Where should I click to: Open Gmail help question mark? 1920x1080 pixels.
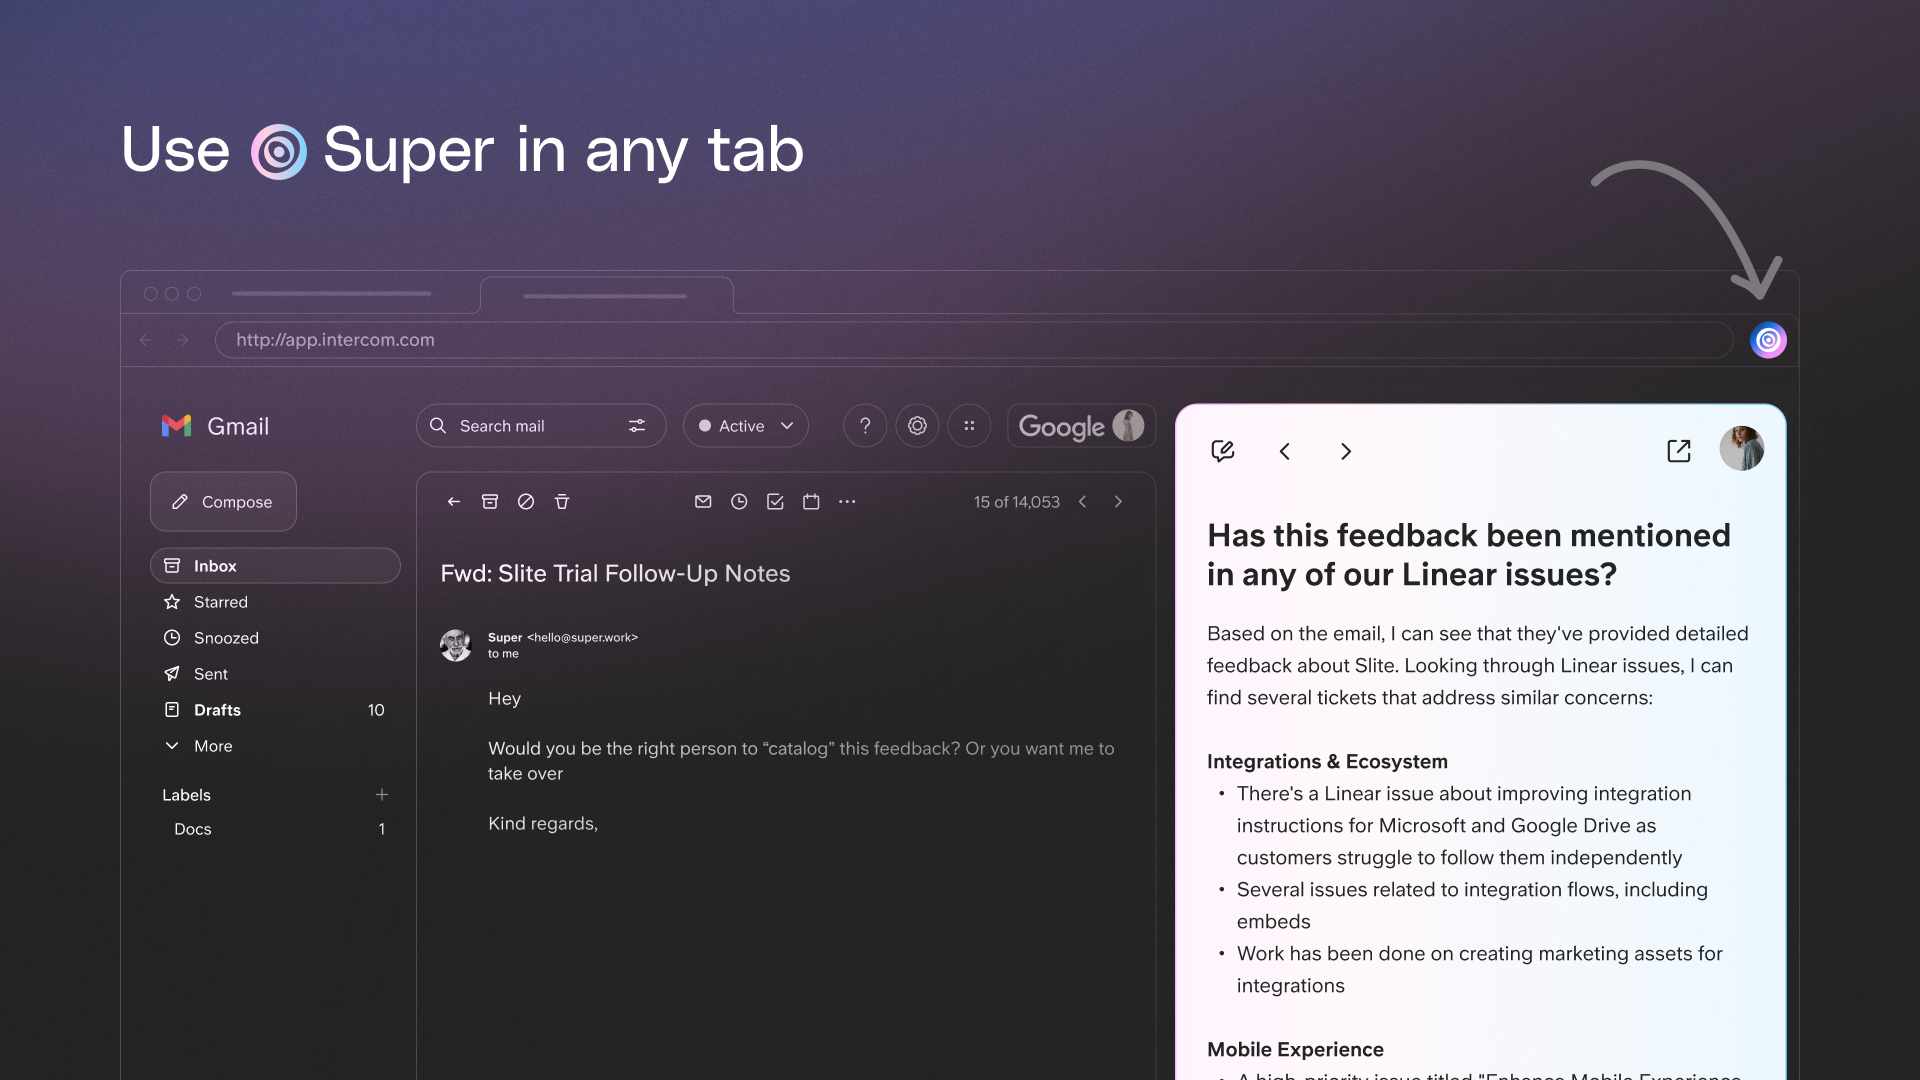[x=865, y=426]
